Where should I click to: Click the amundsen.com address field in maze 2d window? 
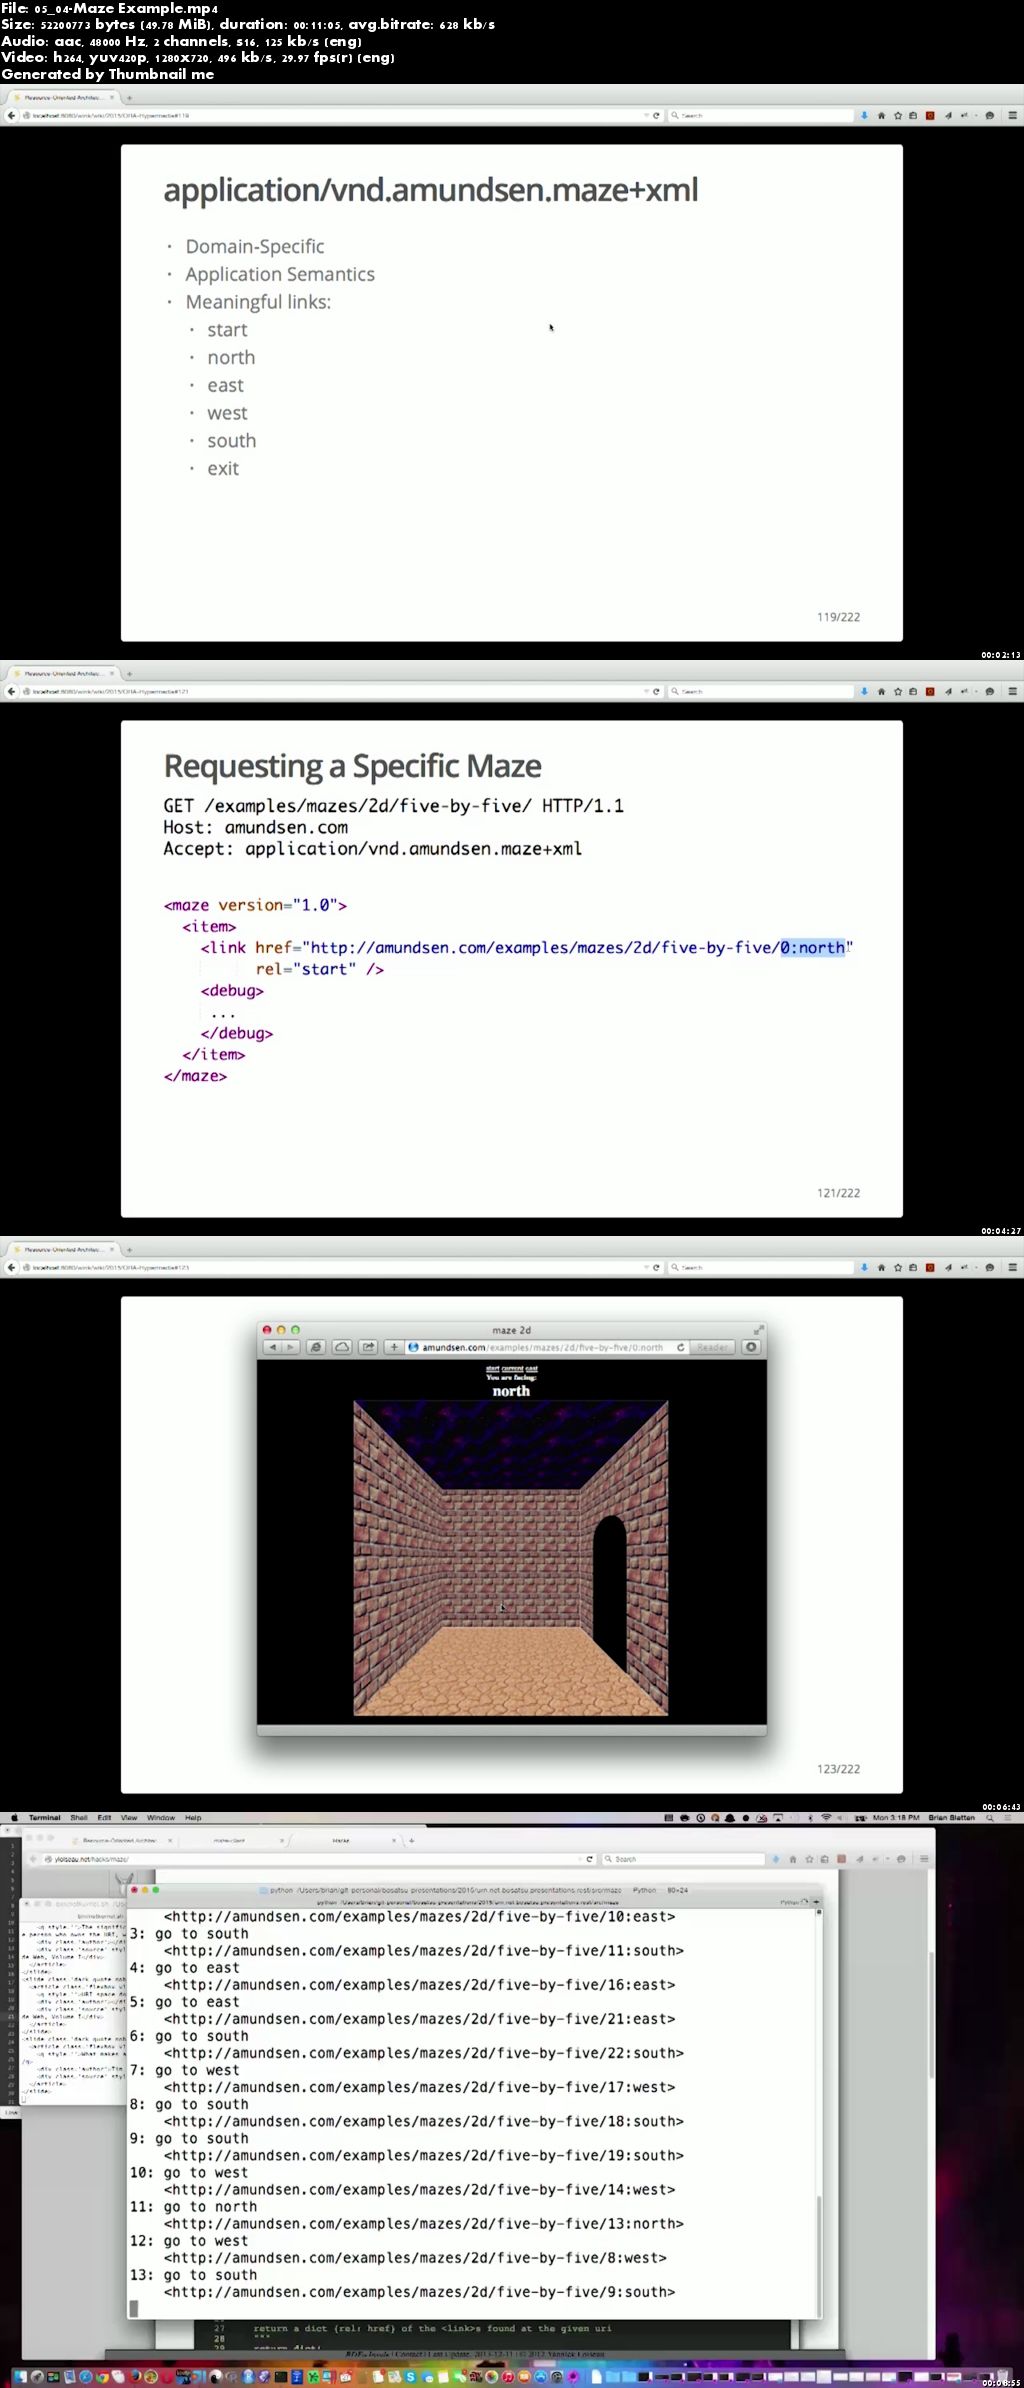(x=545, y=1347)
